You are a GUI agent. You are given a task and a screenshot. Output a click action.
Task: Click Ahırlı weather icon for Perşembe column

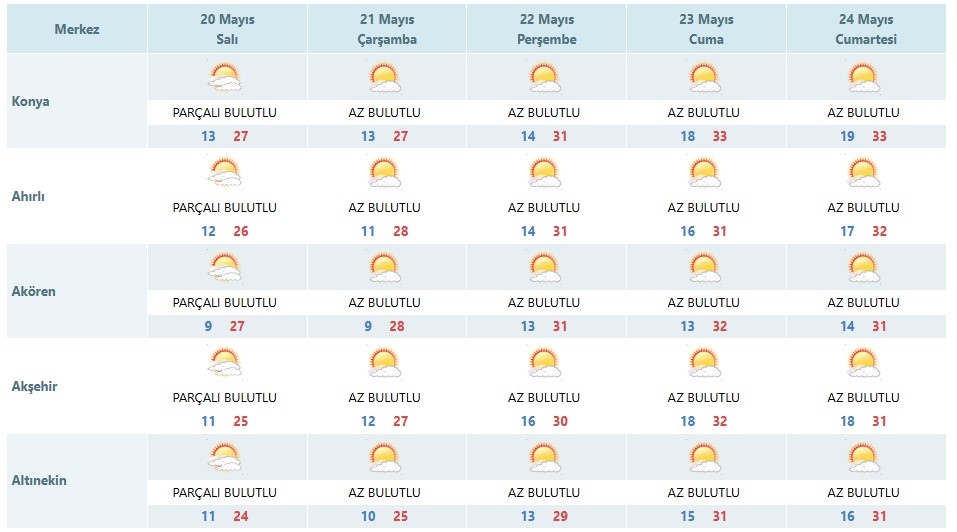(x=545, y=174)
